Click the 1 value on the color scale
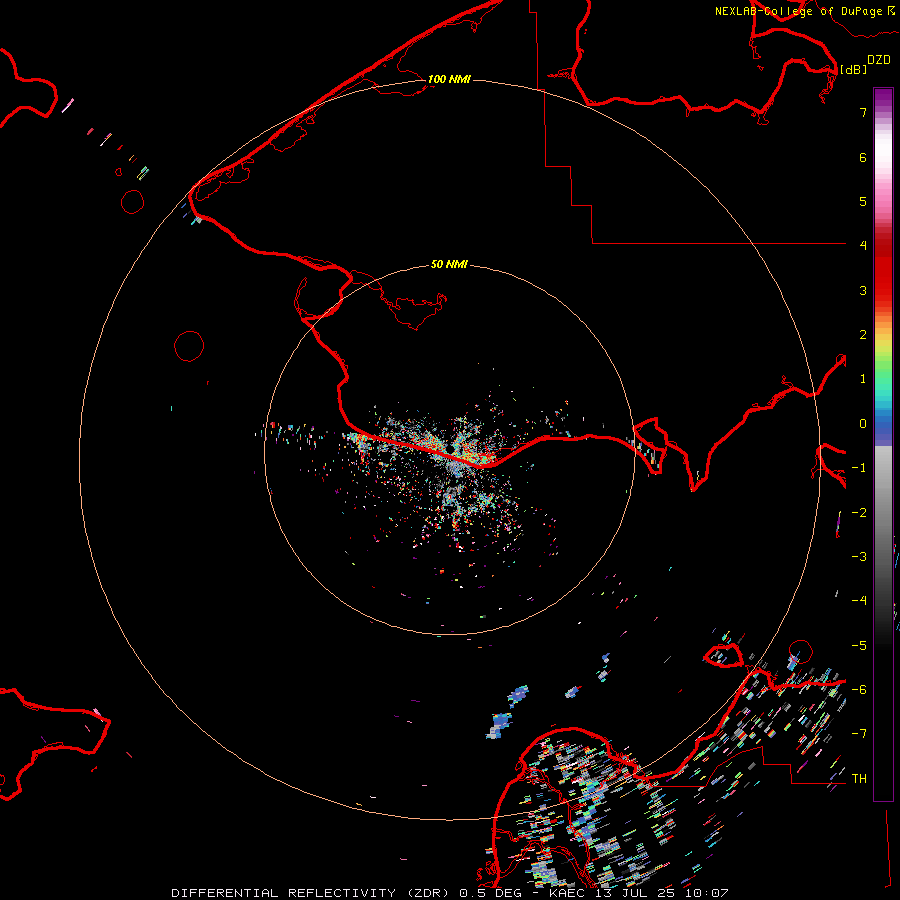Screen dimensions: 900x900 pyautogui.click(x=863, y=379)
